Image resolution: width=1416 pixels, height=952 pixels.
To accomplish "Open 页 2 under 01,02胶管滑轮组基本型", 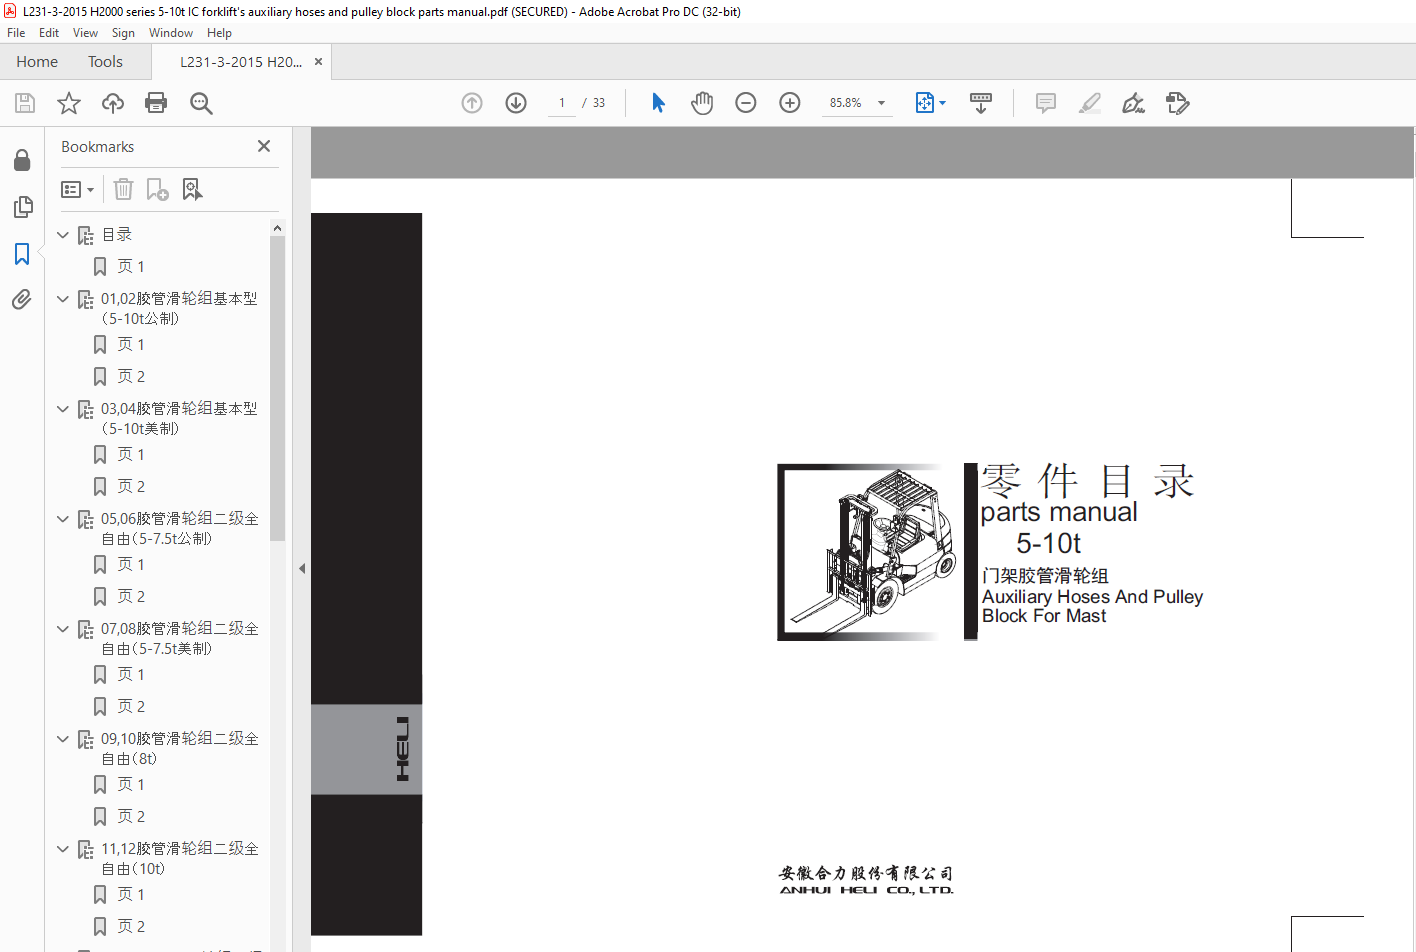I will coord(131,377).
